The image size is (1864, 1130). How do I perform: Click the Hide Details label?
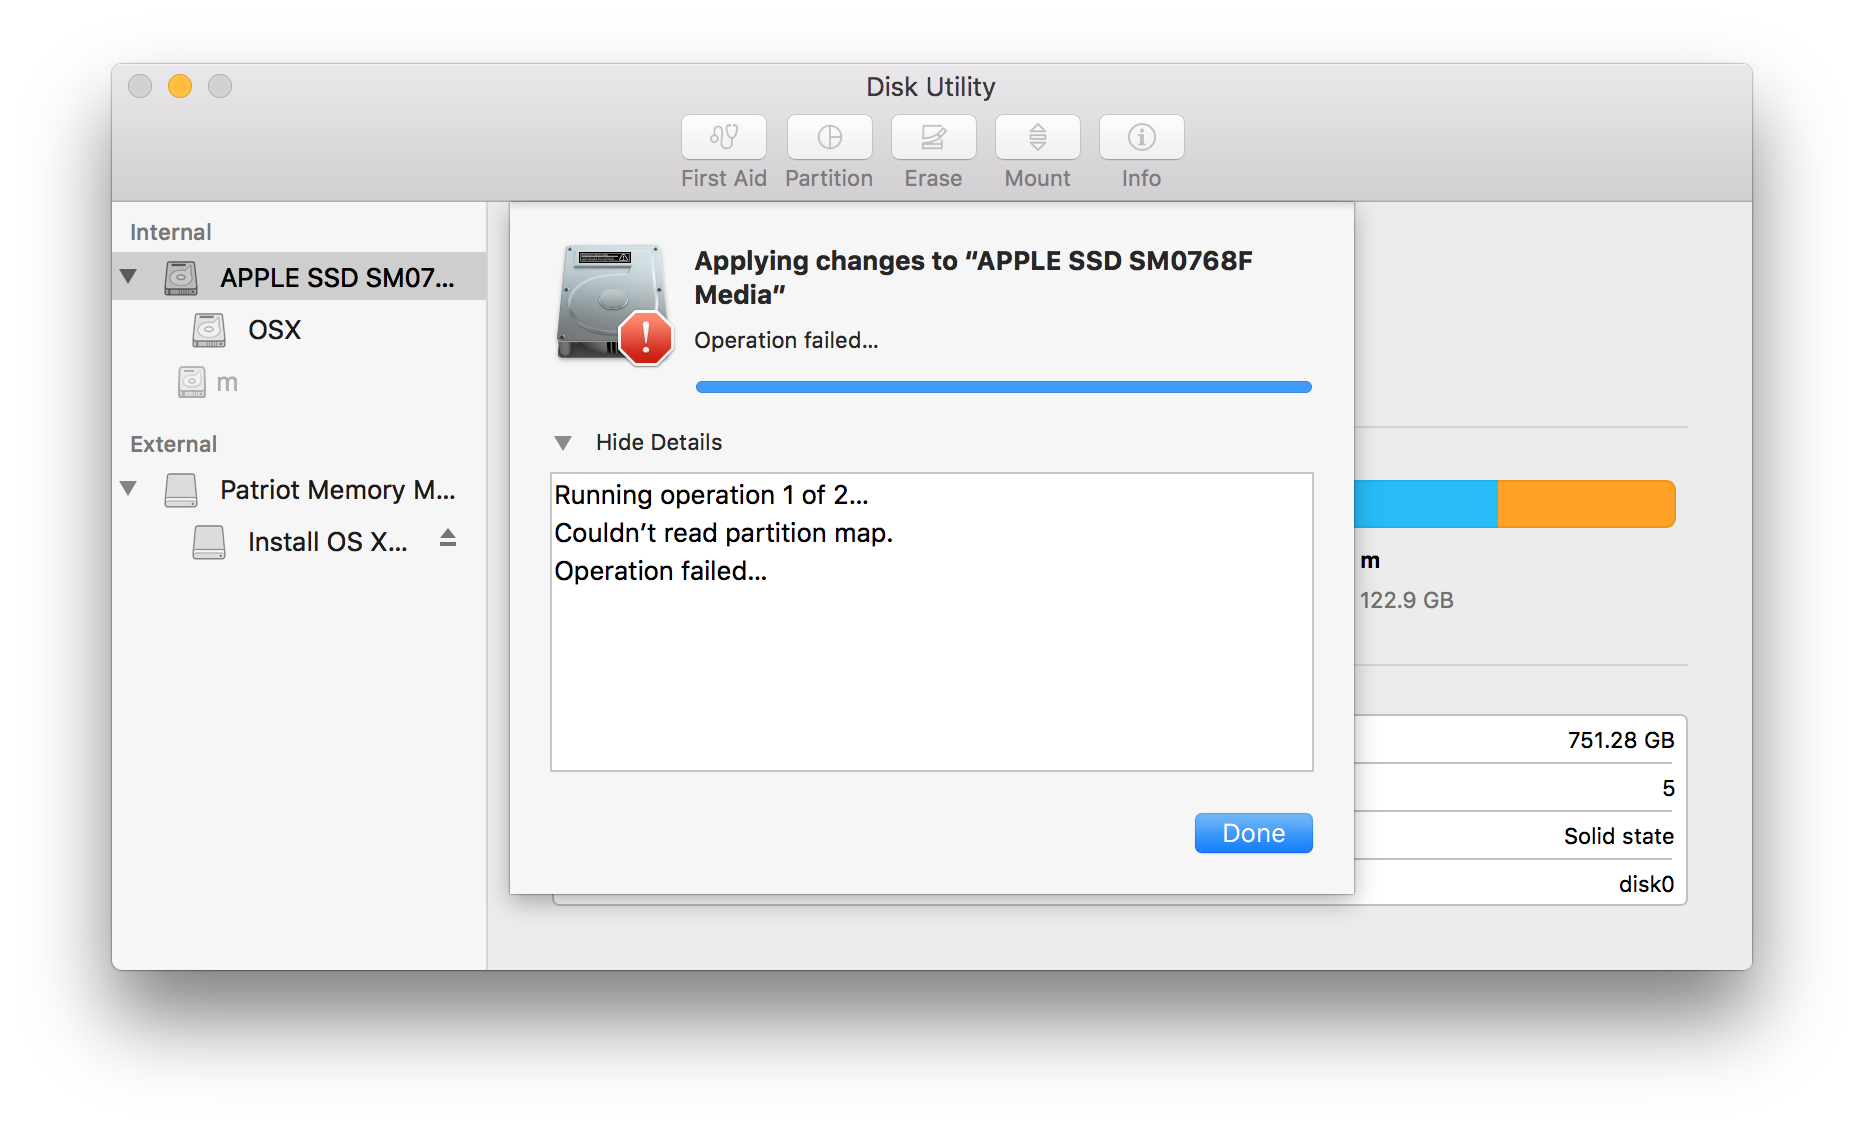pyautogui.click(x=659, y=442)
